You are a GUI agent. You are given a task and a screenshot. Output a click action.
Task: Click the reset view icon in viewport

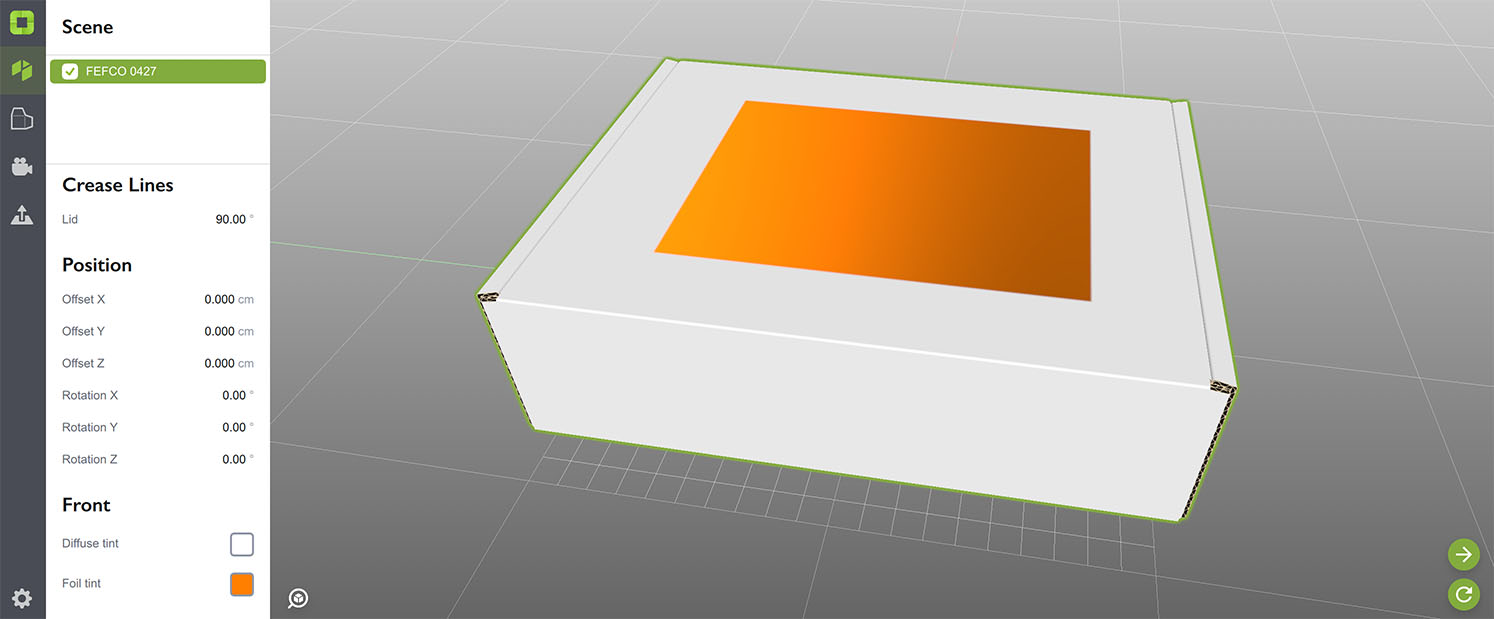pos(298,598)
